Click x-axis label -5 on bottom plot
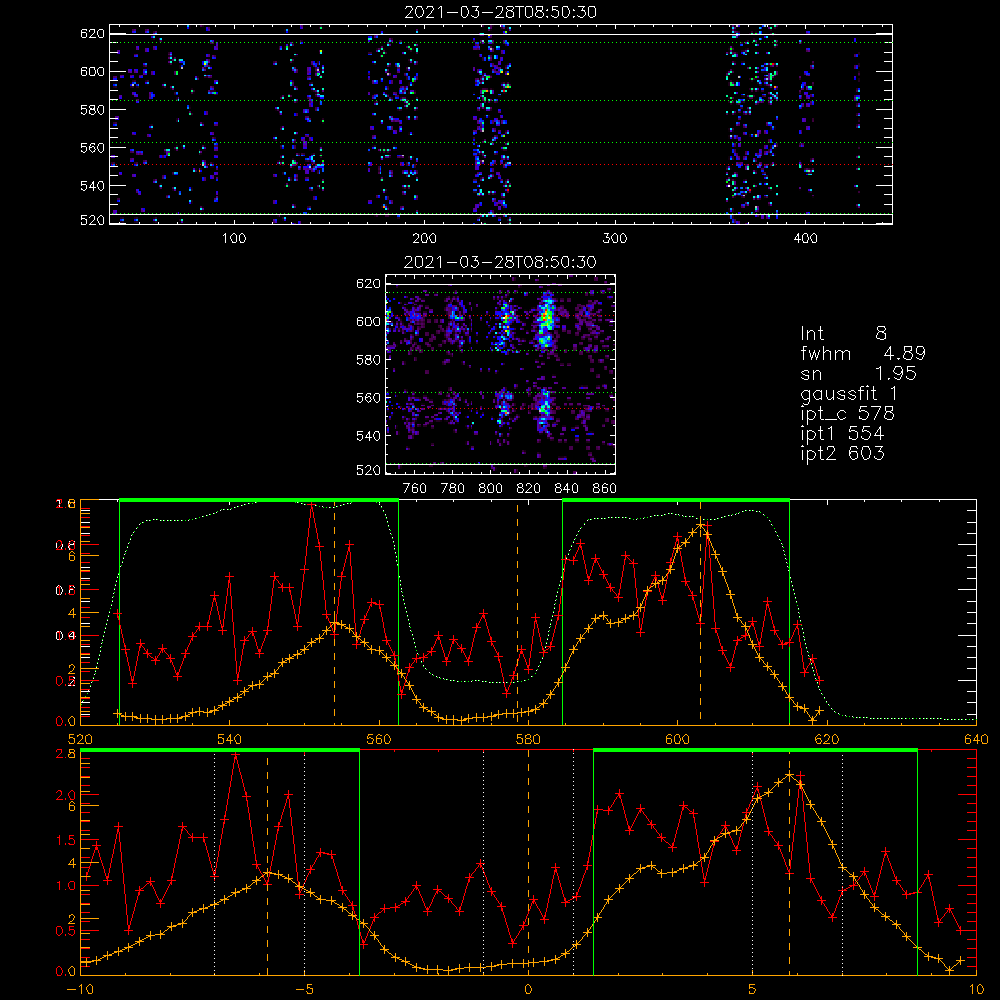The height and width of the screenshot is (1000, 1000). click(305, 990)
